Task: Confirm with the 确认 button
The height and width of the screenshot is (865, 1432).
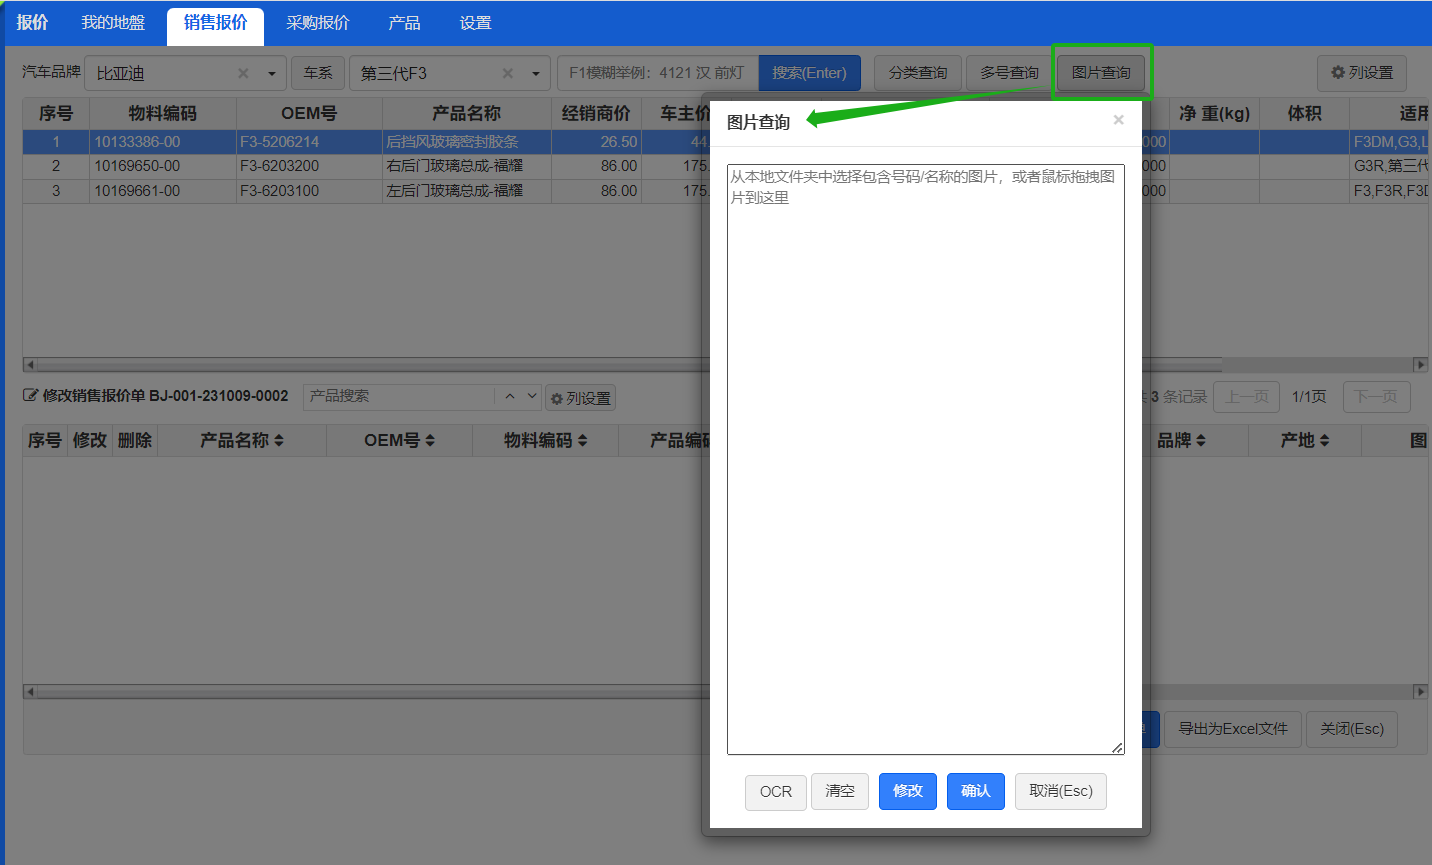Action: click(x=976, y=791)
